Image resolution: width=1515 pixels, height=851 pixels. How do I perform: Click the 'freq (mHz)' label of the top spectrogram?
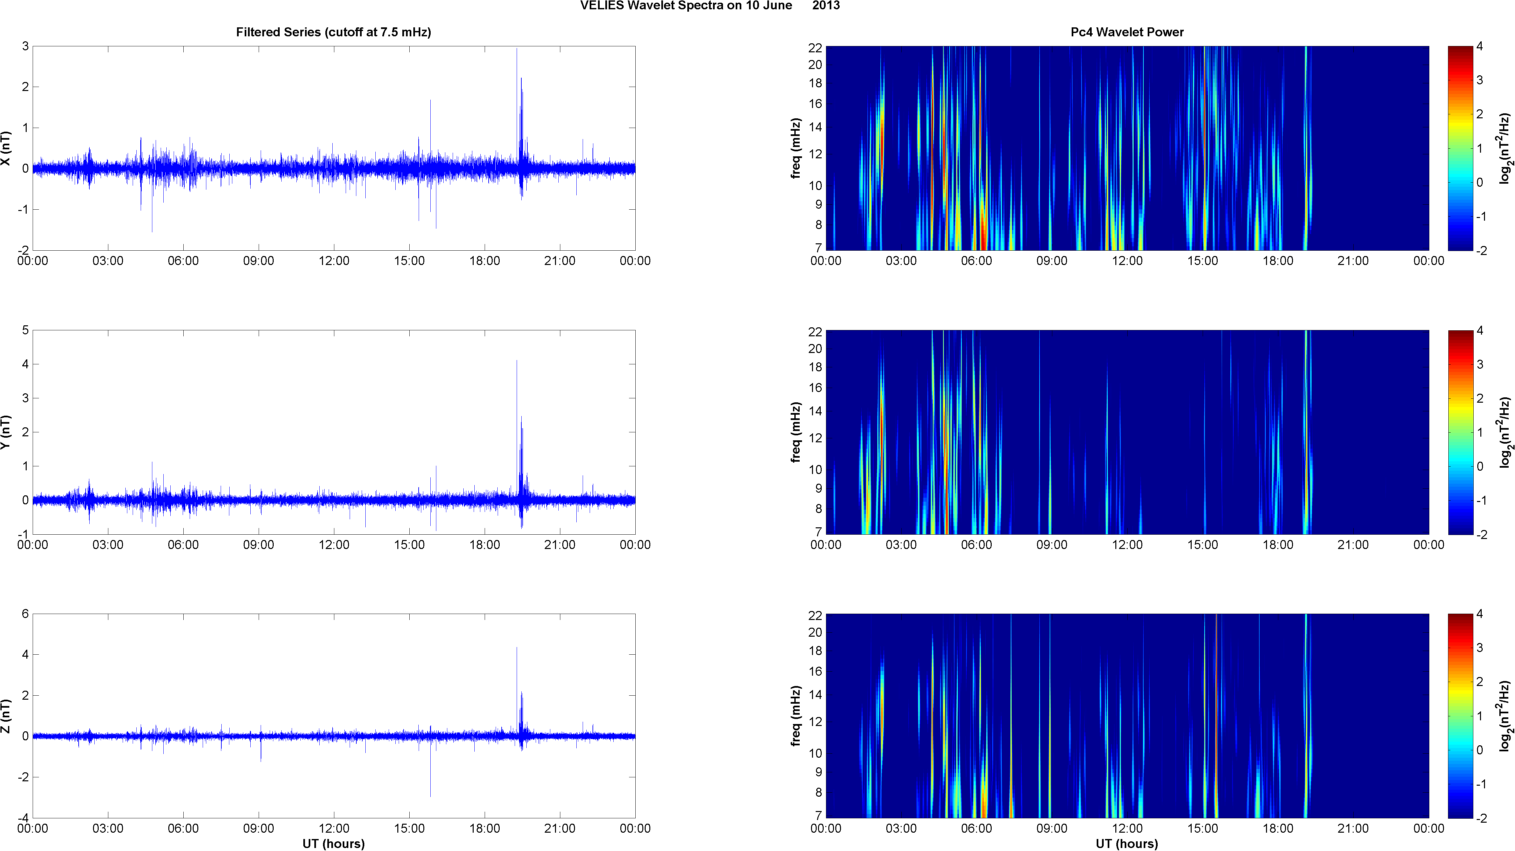click(796, 148)
